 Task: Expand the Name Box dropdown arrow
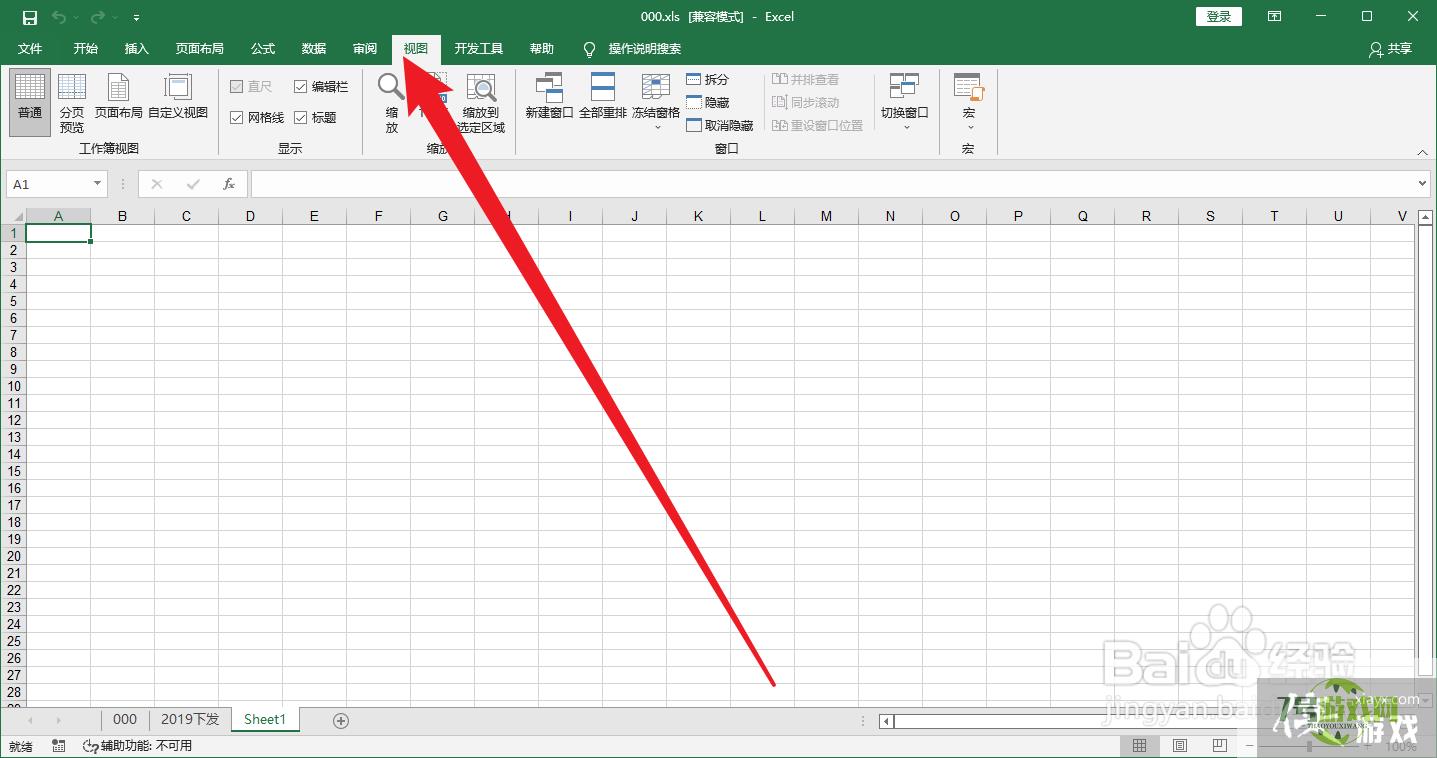click(x=97, y=184)
